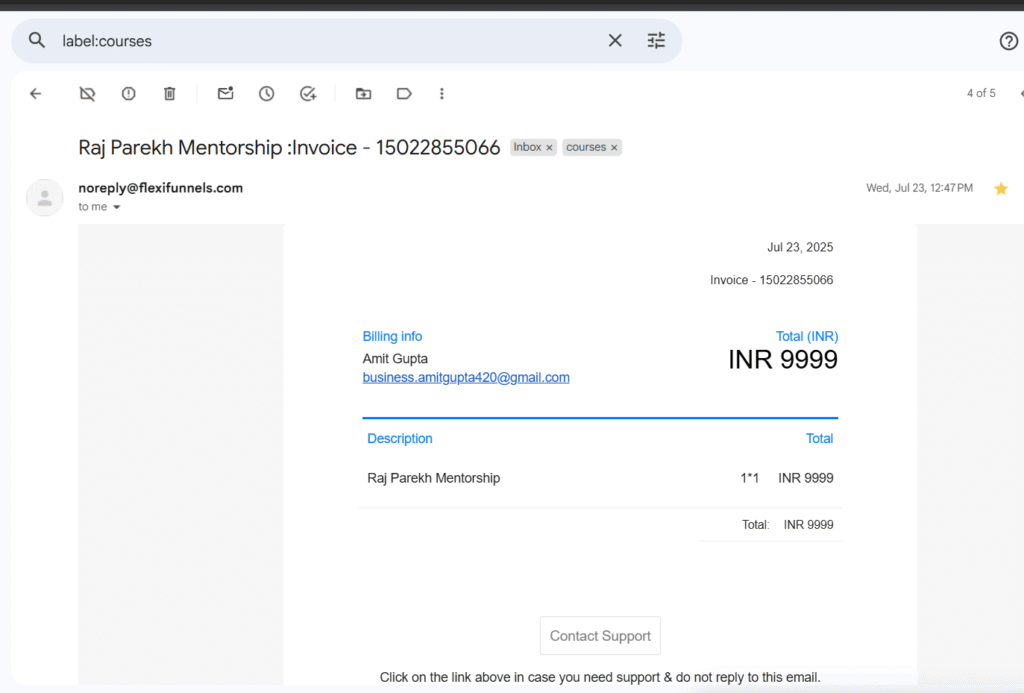Show advanced search options filter

656,41
